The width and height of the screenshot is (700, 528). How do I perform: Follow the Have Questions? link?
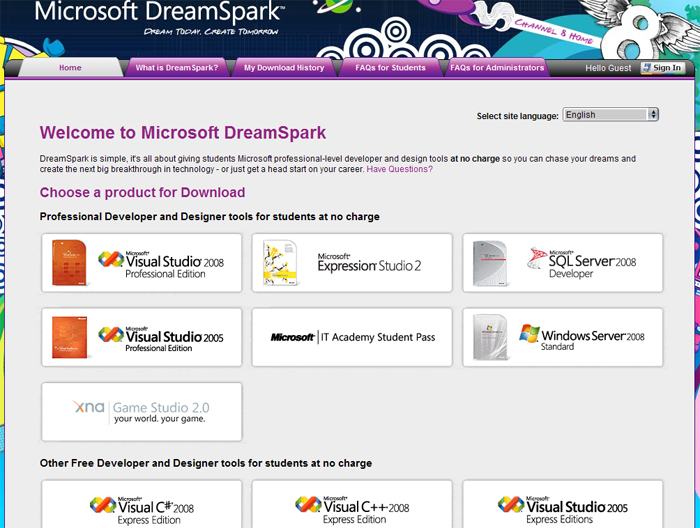coord(400,169)
